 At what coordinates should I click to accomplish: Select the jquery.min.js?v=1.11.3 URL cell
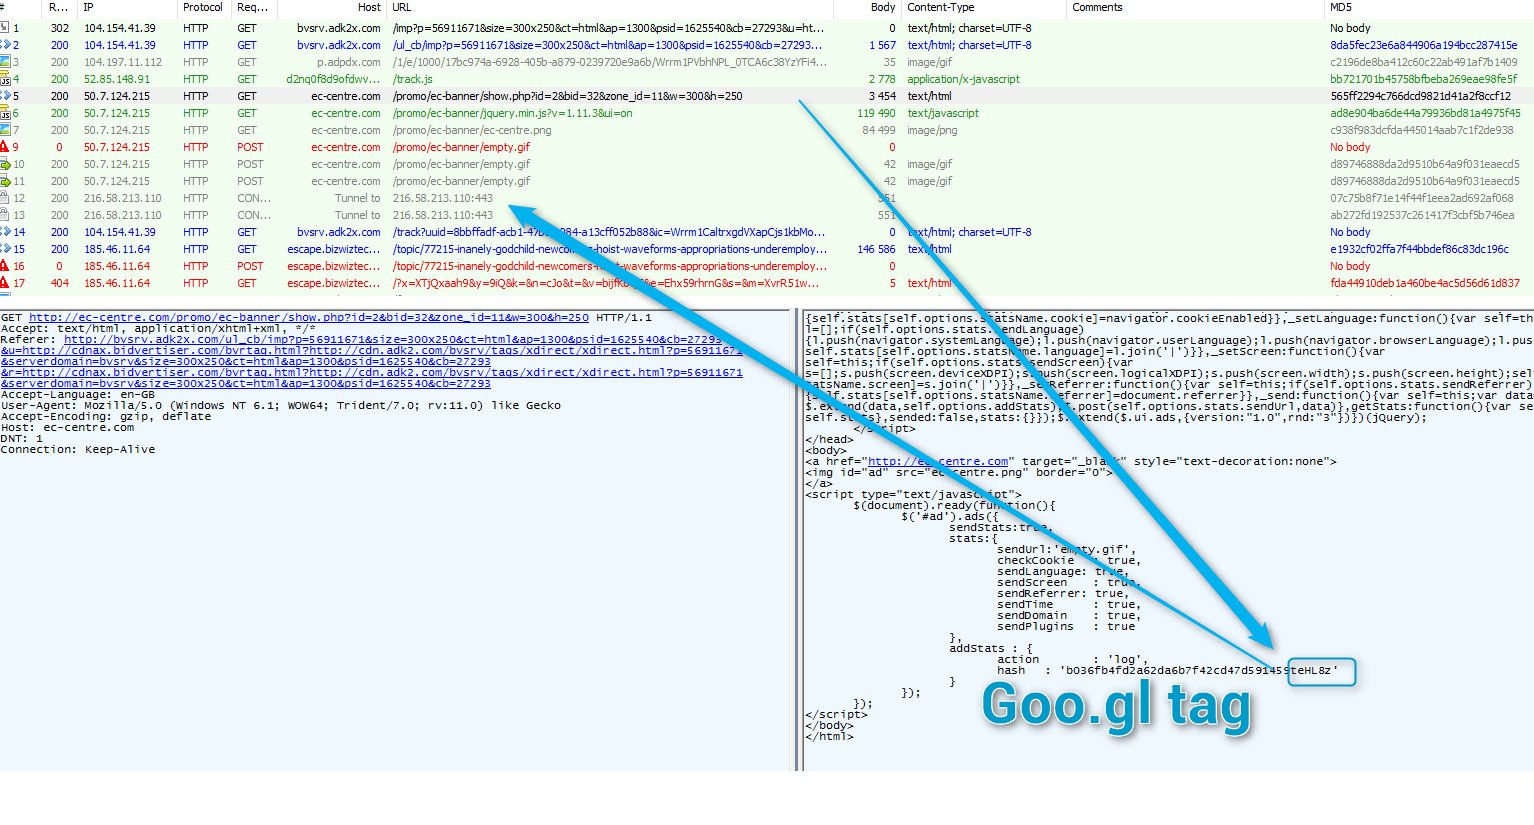point(513,113)
